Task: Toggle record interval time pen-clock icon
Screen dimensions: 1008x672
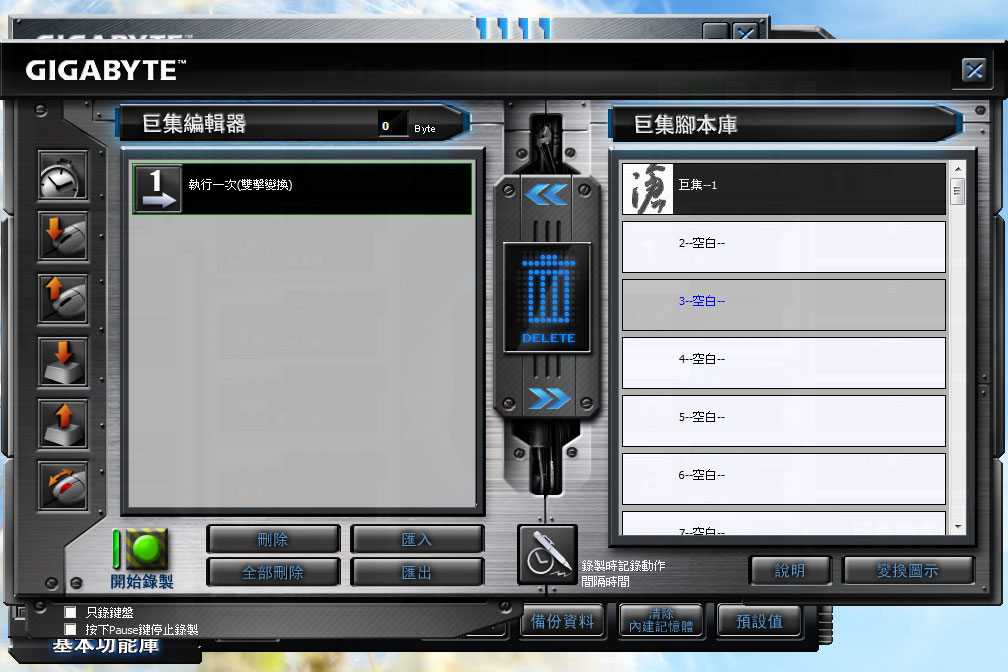Action: [x=547, y=554]
